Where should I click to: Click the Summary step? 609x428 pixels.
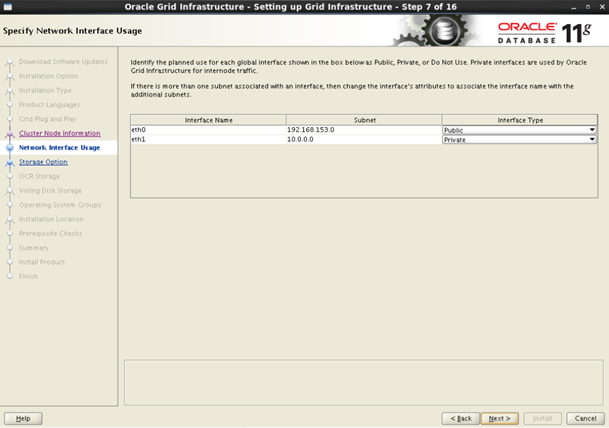tap(34, 248)
